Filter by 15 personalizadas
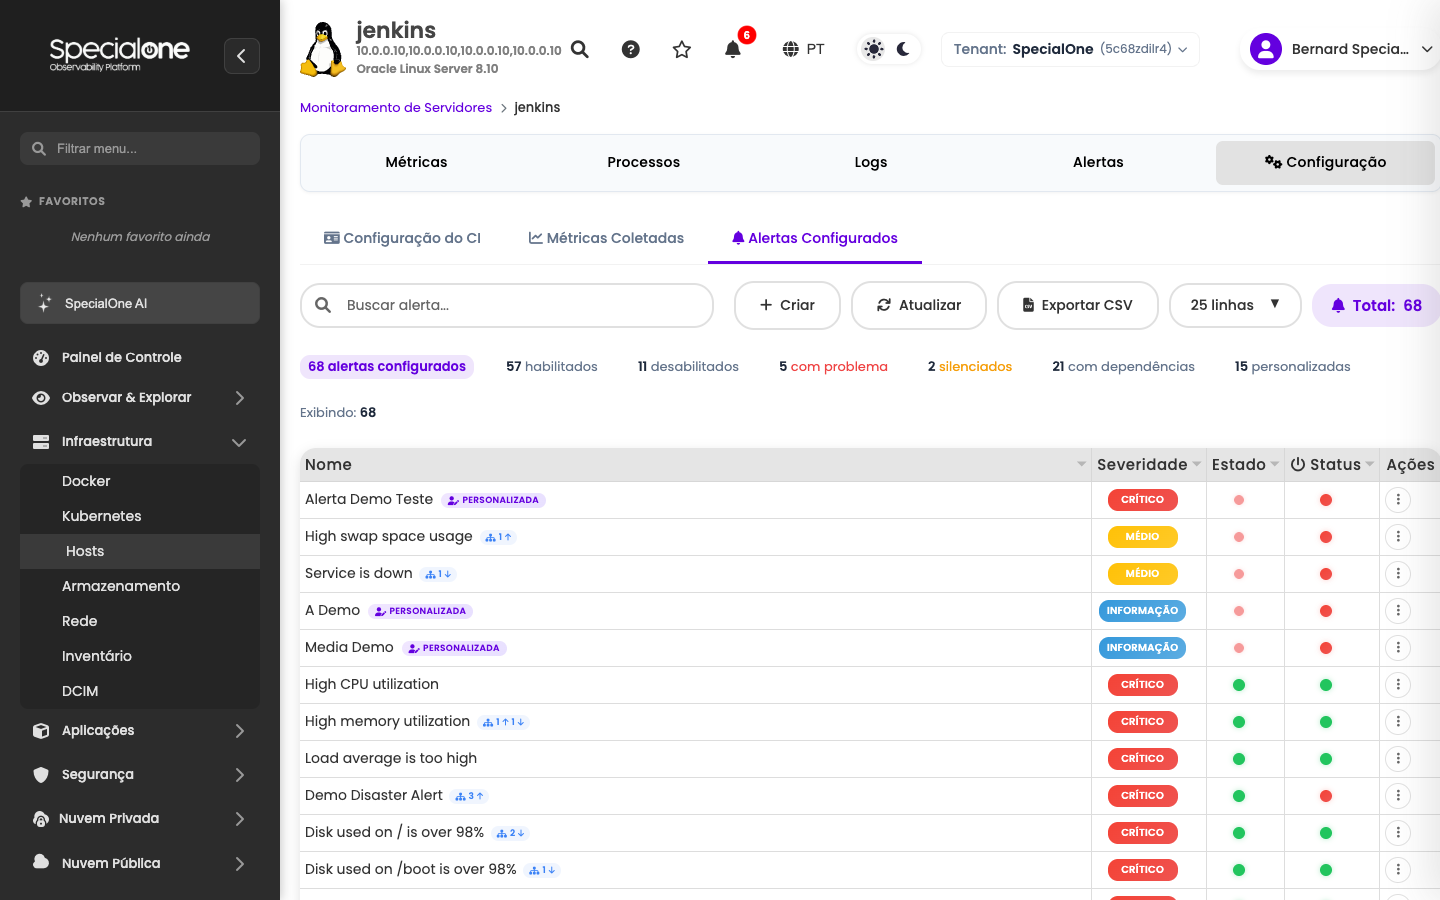This screenshot has height=900, width=1440. pyautogui.click(x=1292, y=366)
